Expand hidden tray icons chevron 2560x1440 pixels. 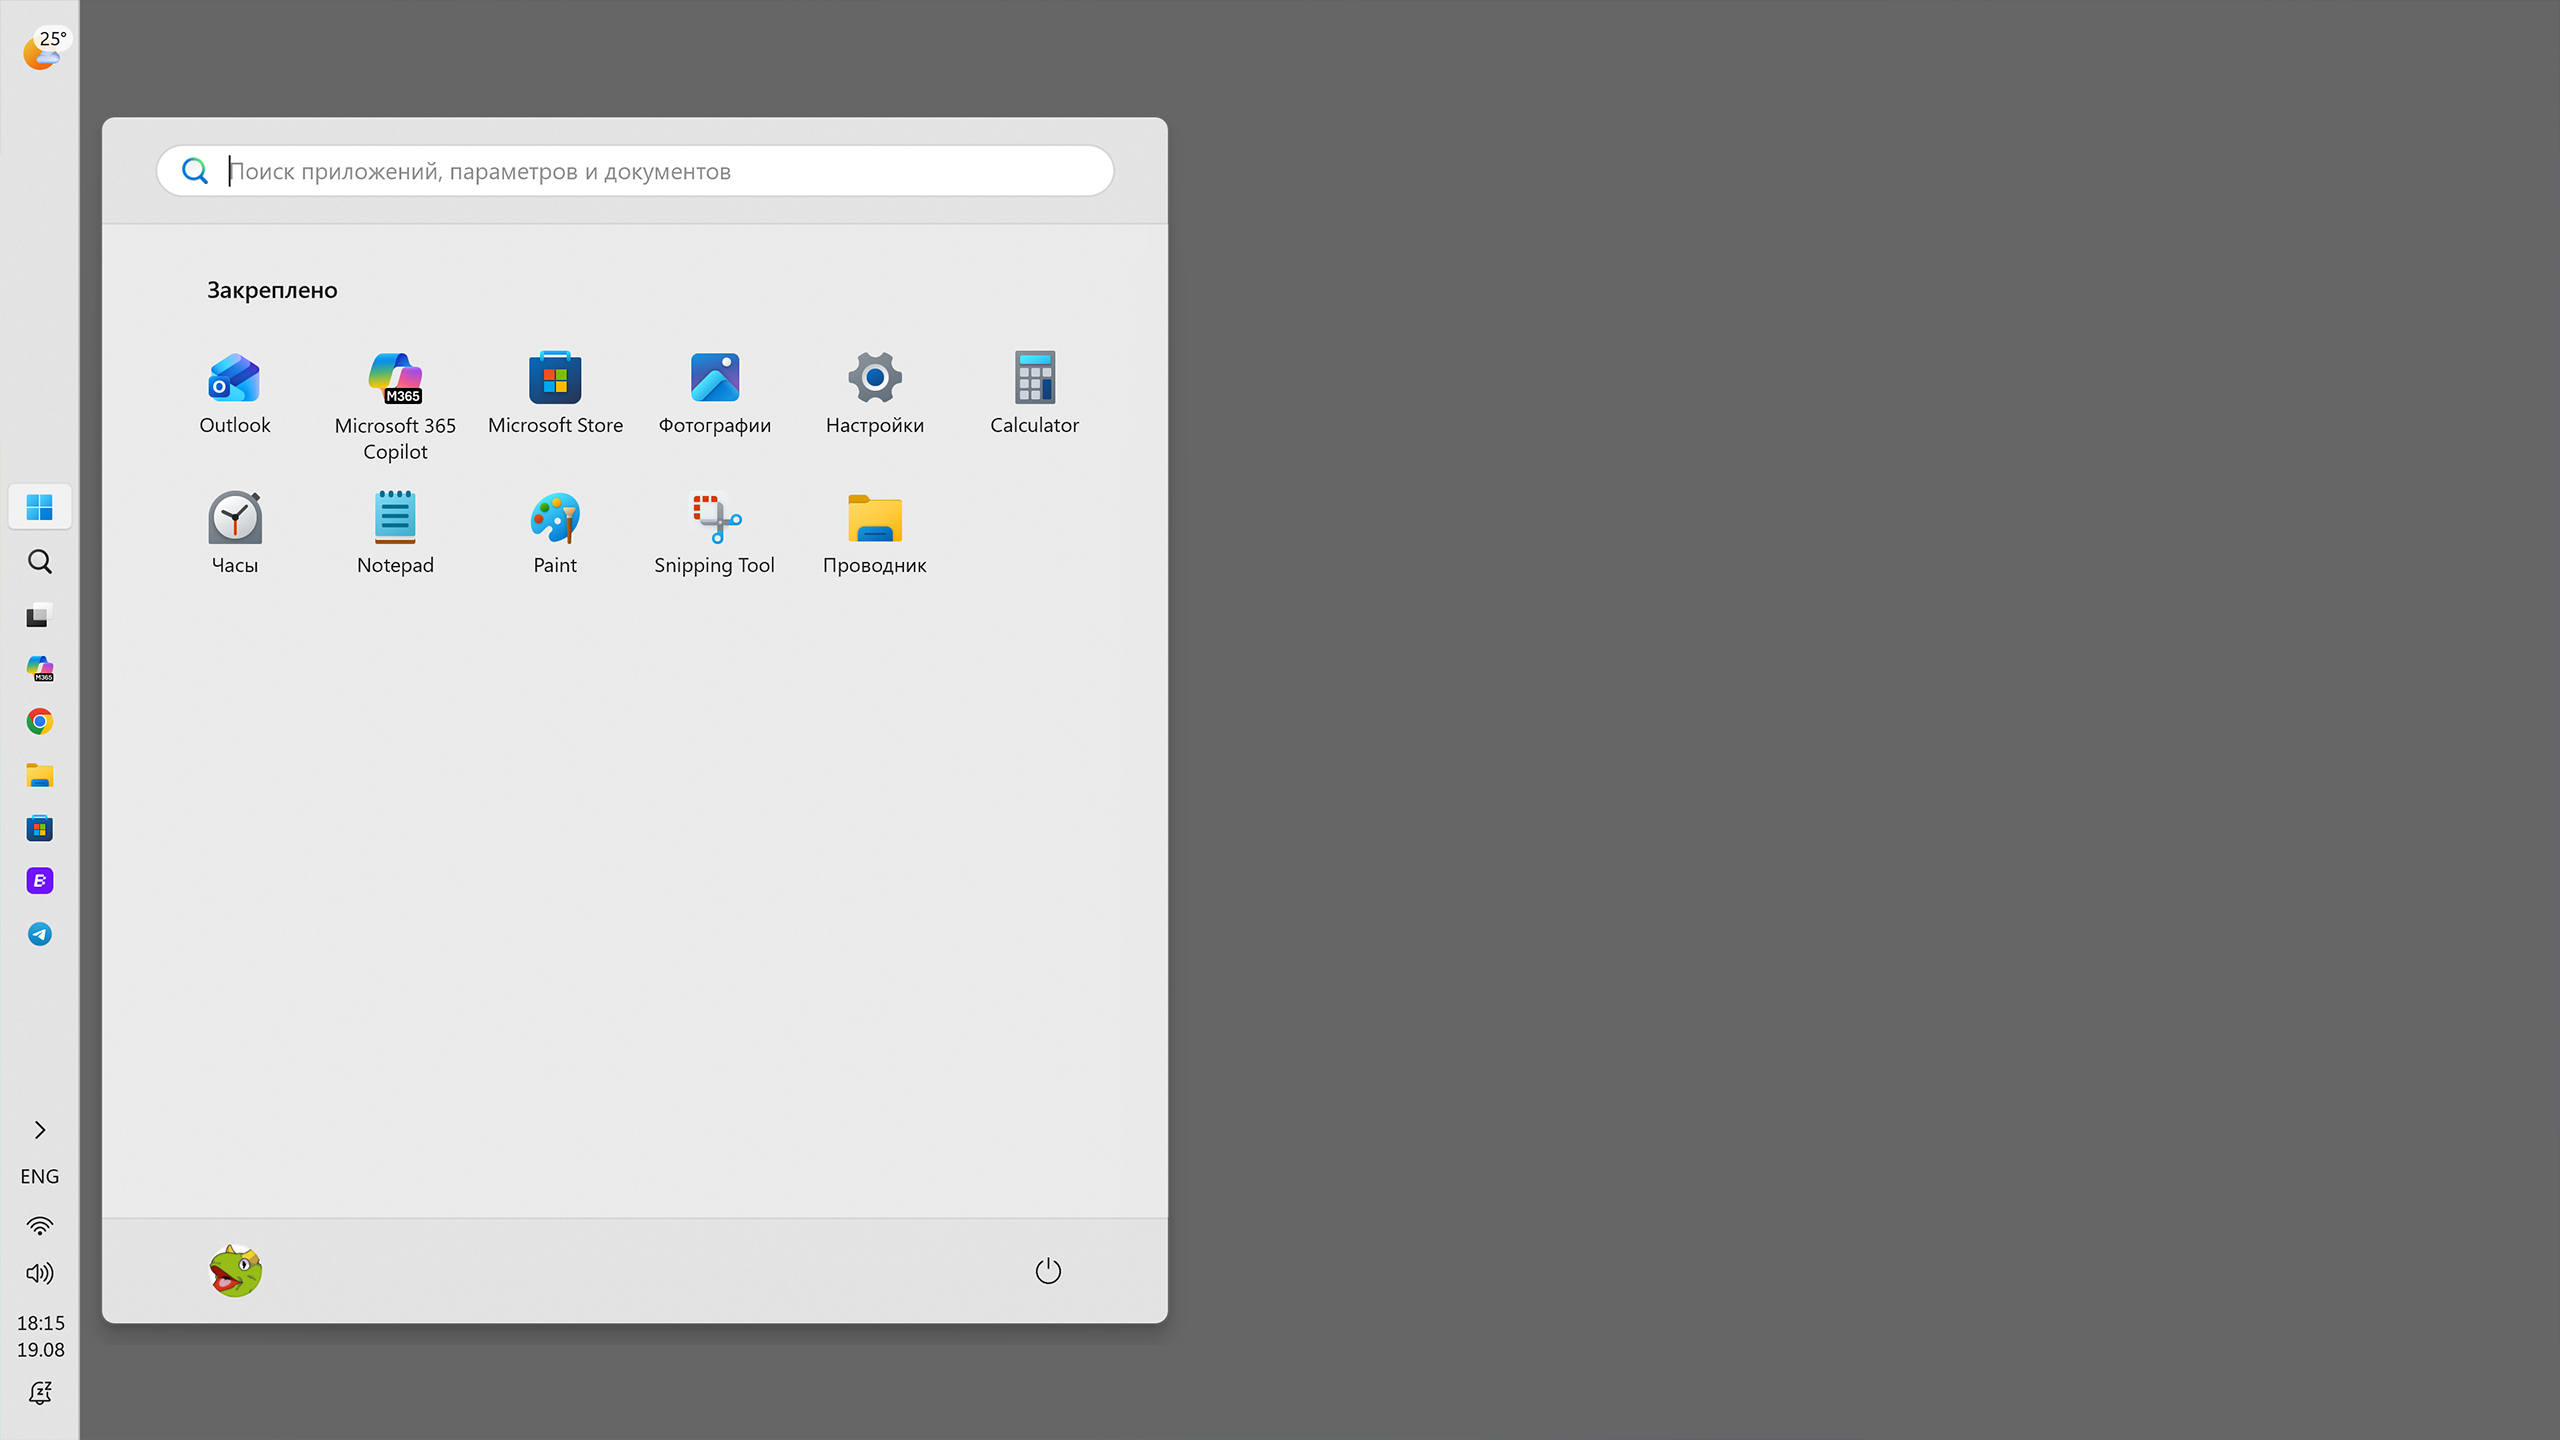[x=40, y=1130]
